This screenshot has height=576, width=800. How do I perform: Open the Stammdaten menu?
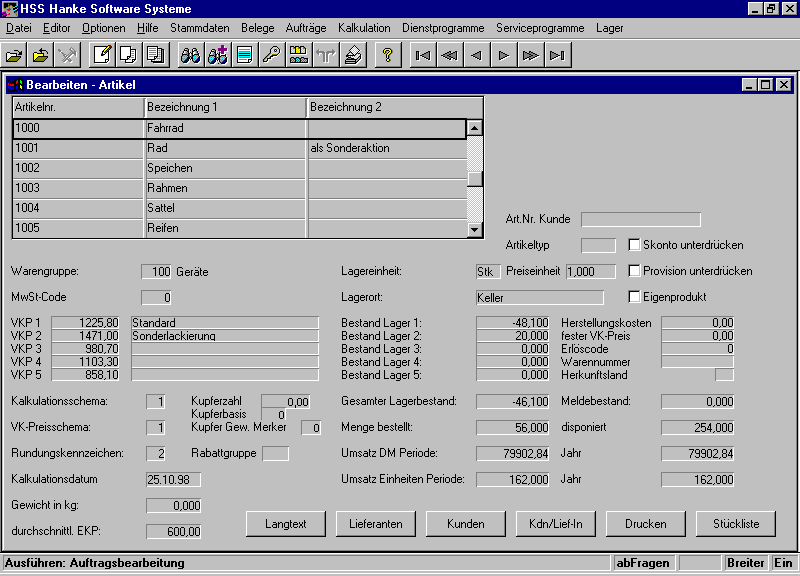click(198, 28)
